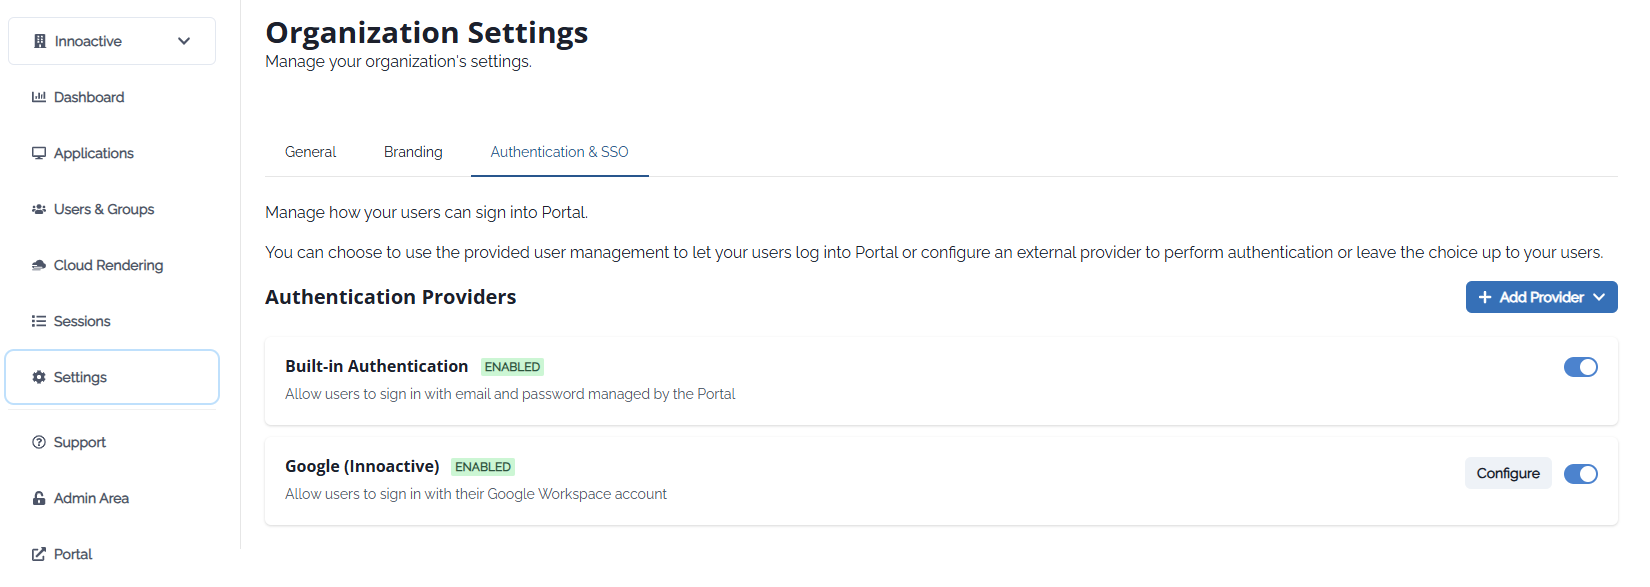Screen dimensions: 1650x587
Task: Switch to the General tab
Action: [310, 152]
